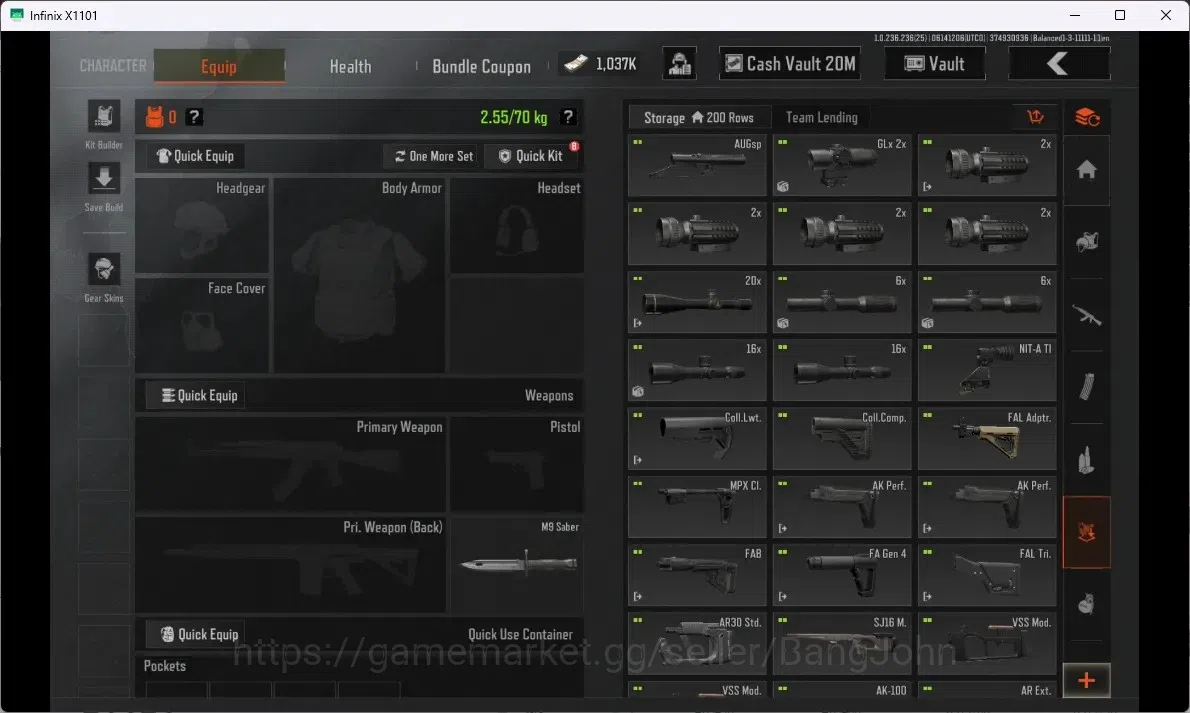This screenshot has height=713, width=1190.
Task: Select the GLx 2x scope item
Action: [x=842, y=165]
